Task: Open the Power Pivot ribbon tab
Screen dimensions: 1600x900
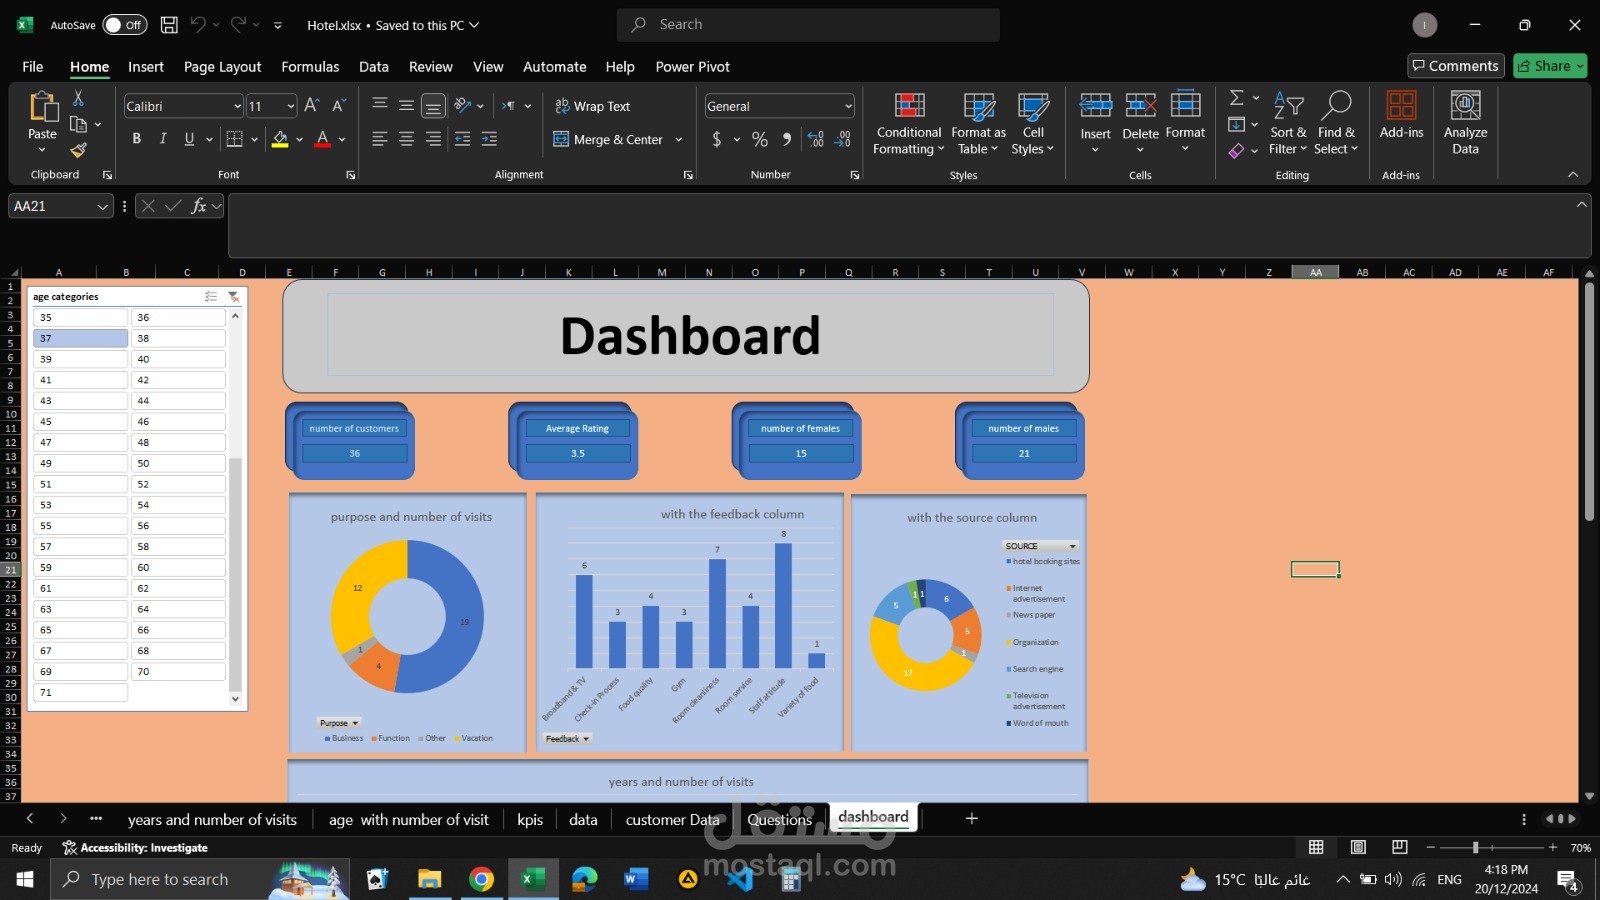Action: 692,67
